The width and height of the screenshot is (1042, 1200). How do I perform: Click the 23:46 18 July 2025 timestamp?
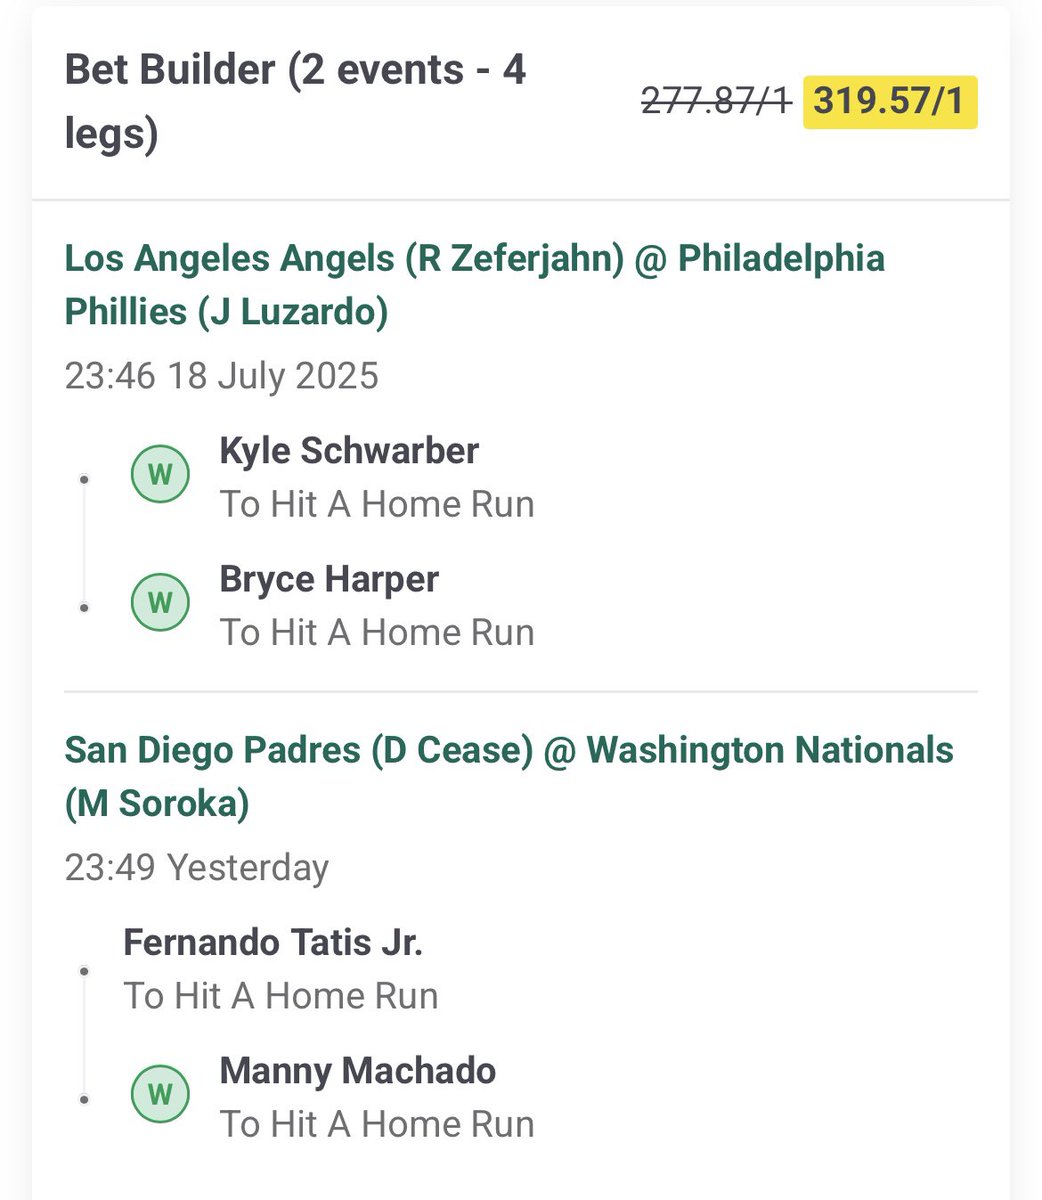pos(222,376)
